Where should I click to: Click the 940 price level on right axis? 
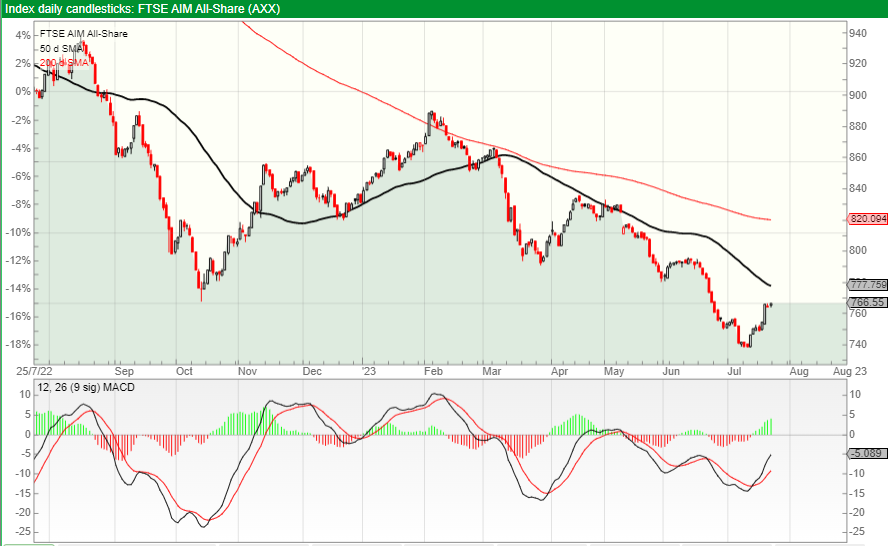[x=858, y=33]
